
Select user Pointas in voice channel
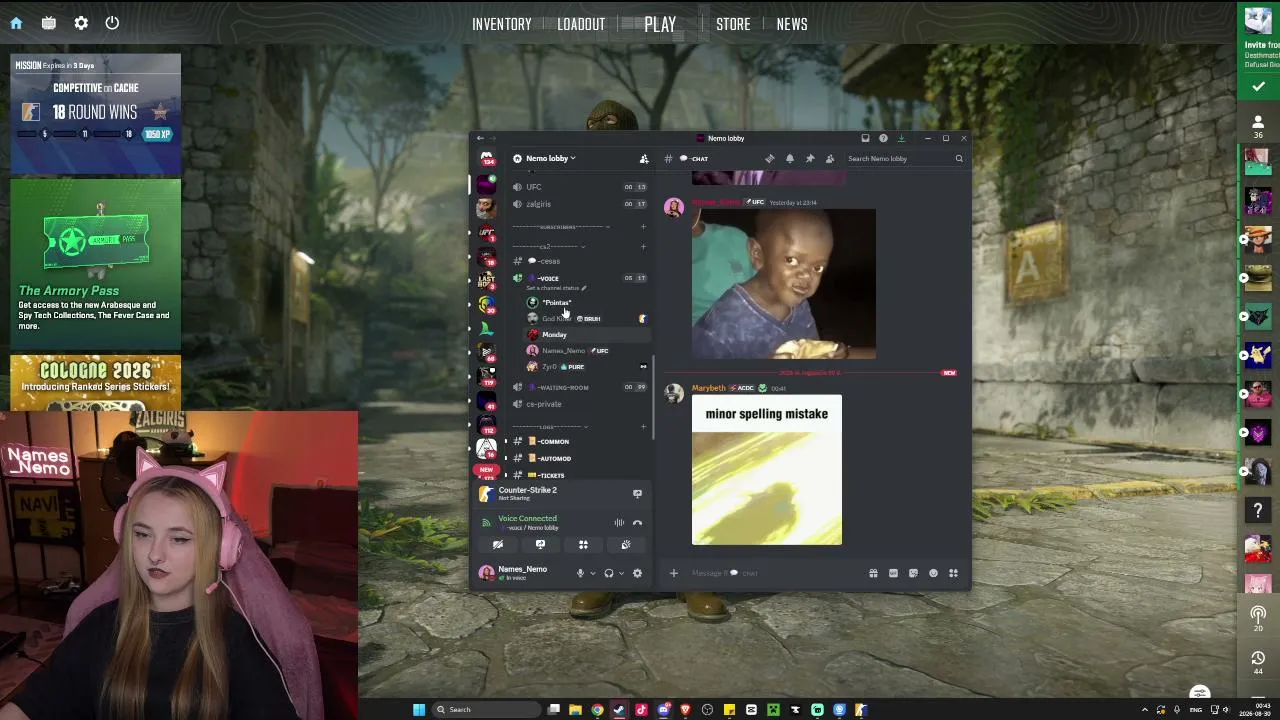pos(585,302)
